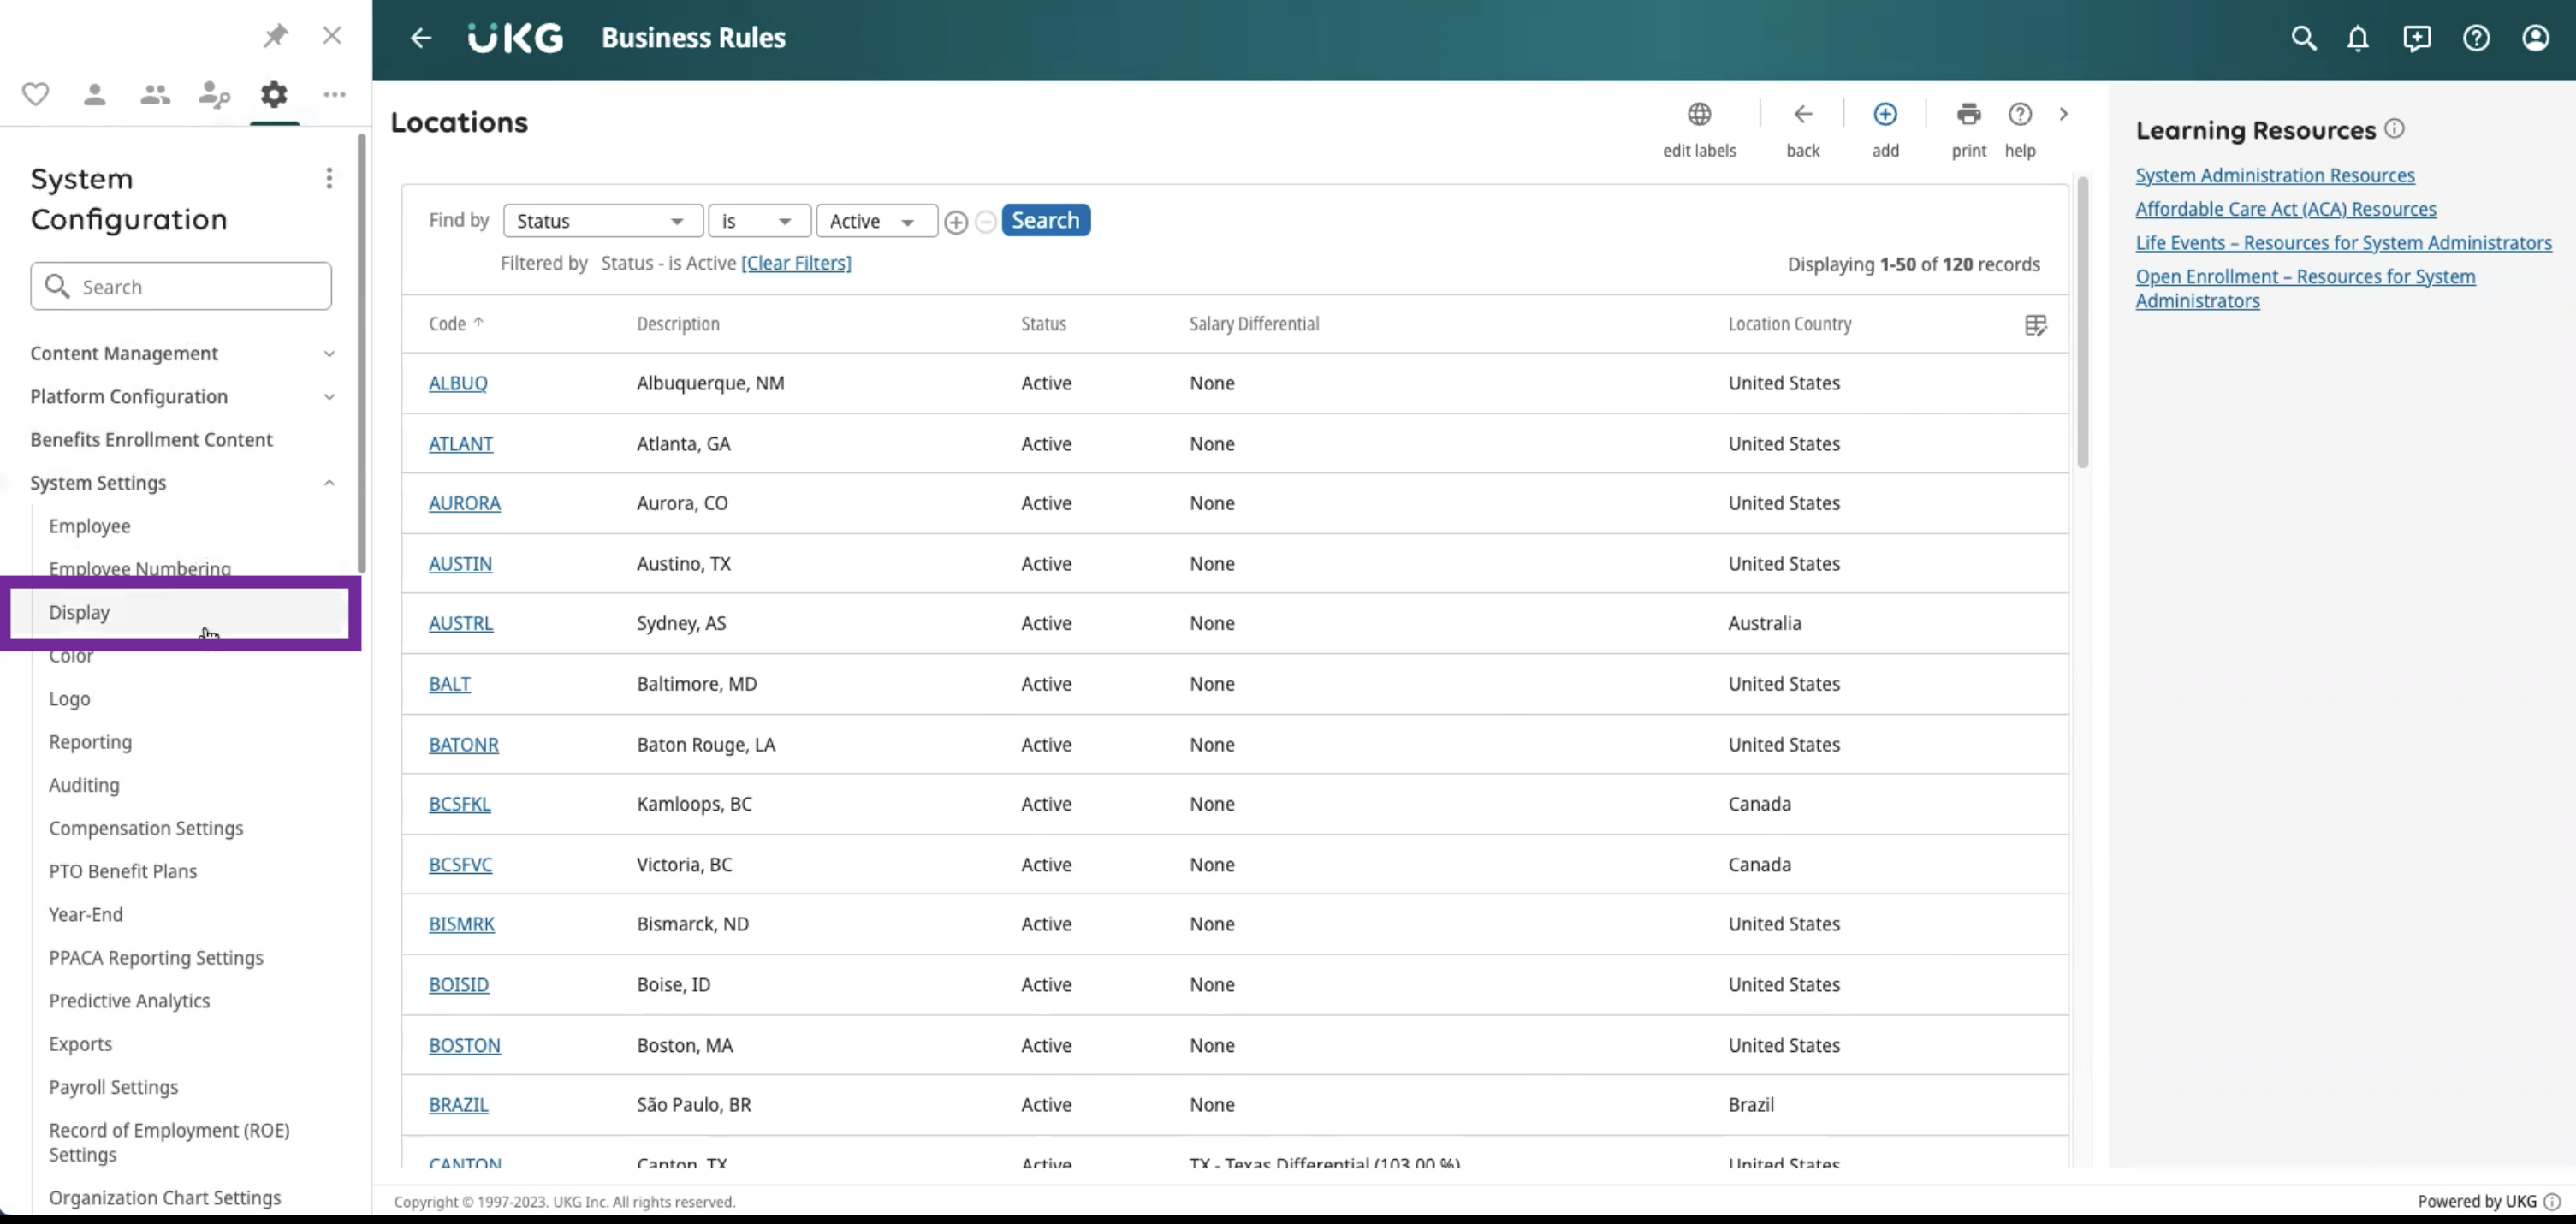This screenshot has width=2576, height=1224.
Task: Open the BOSTON location code
Action: click(465, 1045)
